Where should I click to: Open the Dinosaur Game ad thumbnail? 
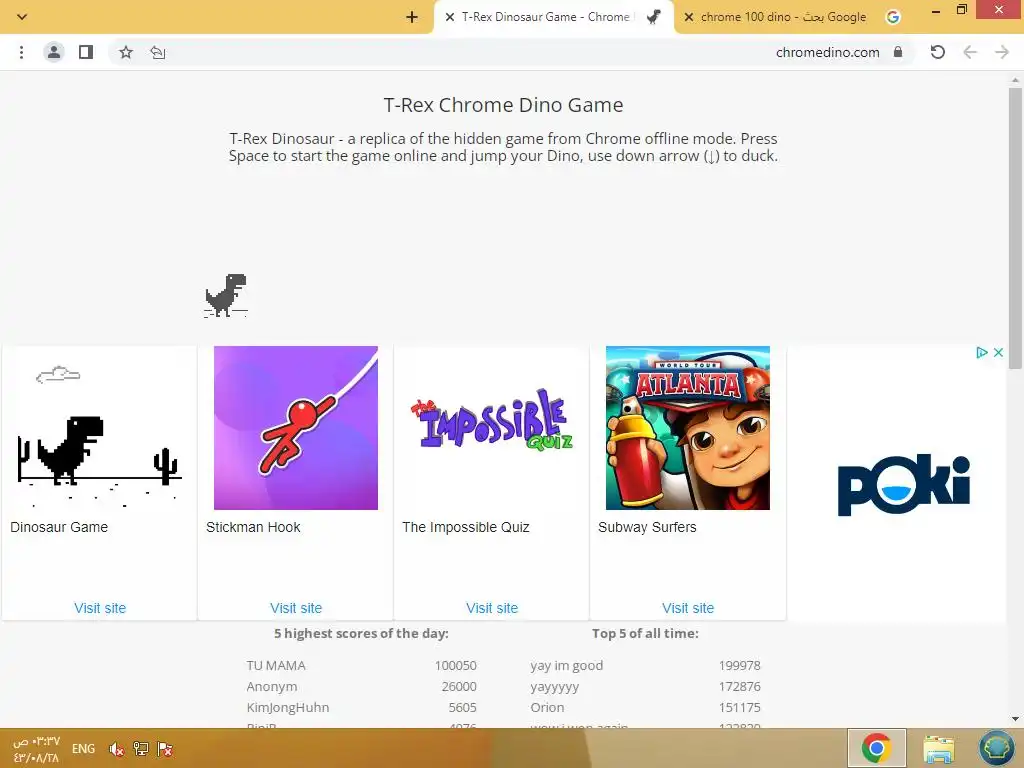pos(99,428)
